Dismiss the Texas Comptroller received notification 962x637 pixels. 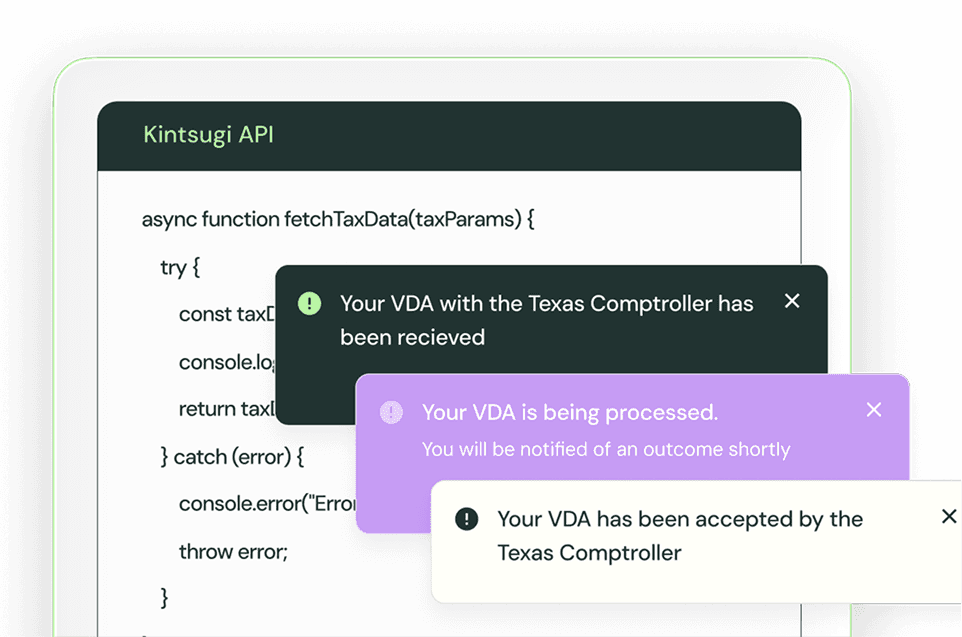coord(792,301)
